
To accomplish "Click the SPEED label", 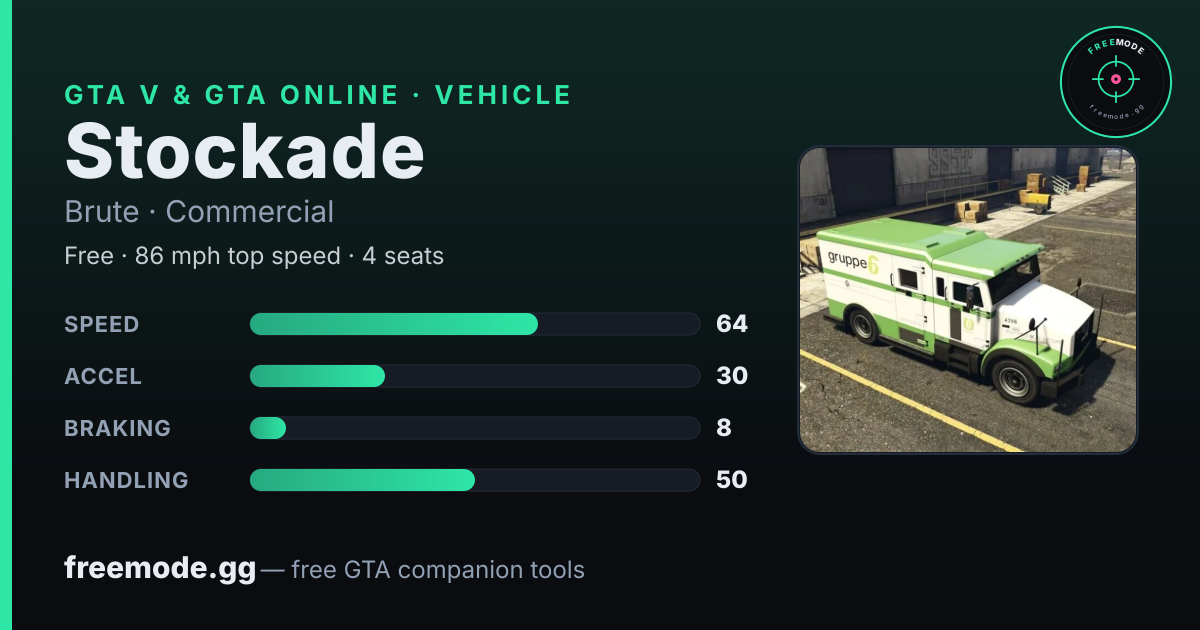I will 102,324.
